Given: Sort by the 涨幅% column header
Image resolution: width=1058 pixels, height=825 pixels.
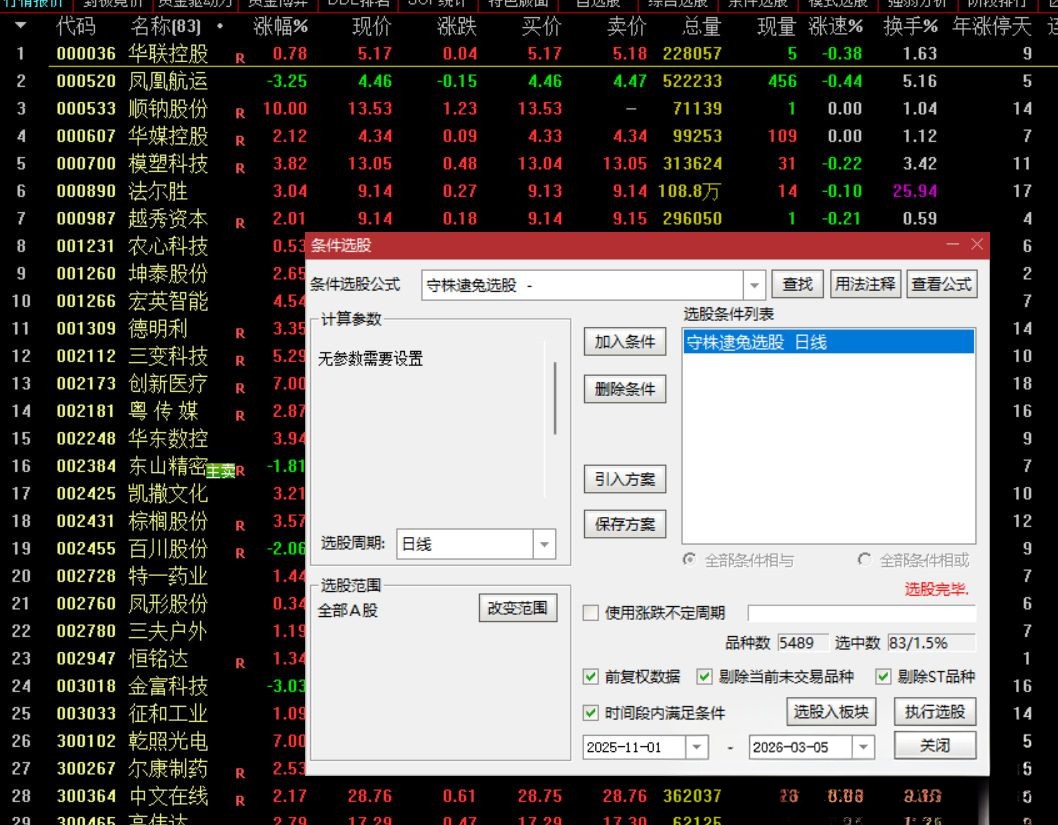Looking at the screenshot, I should coord(280,26).
